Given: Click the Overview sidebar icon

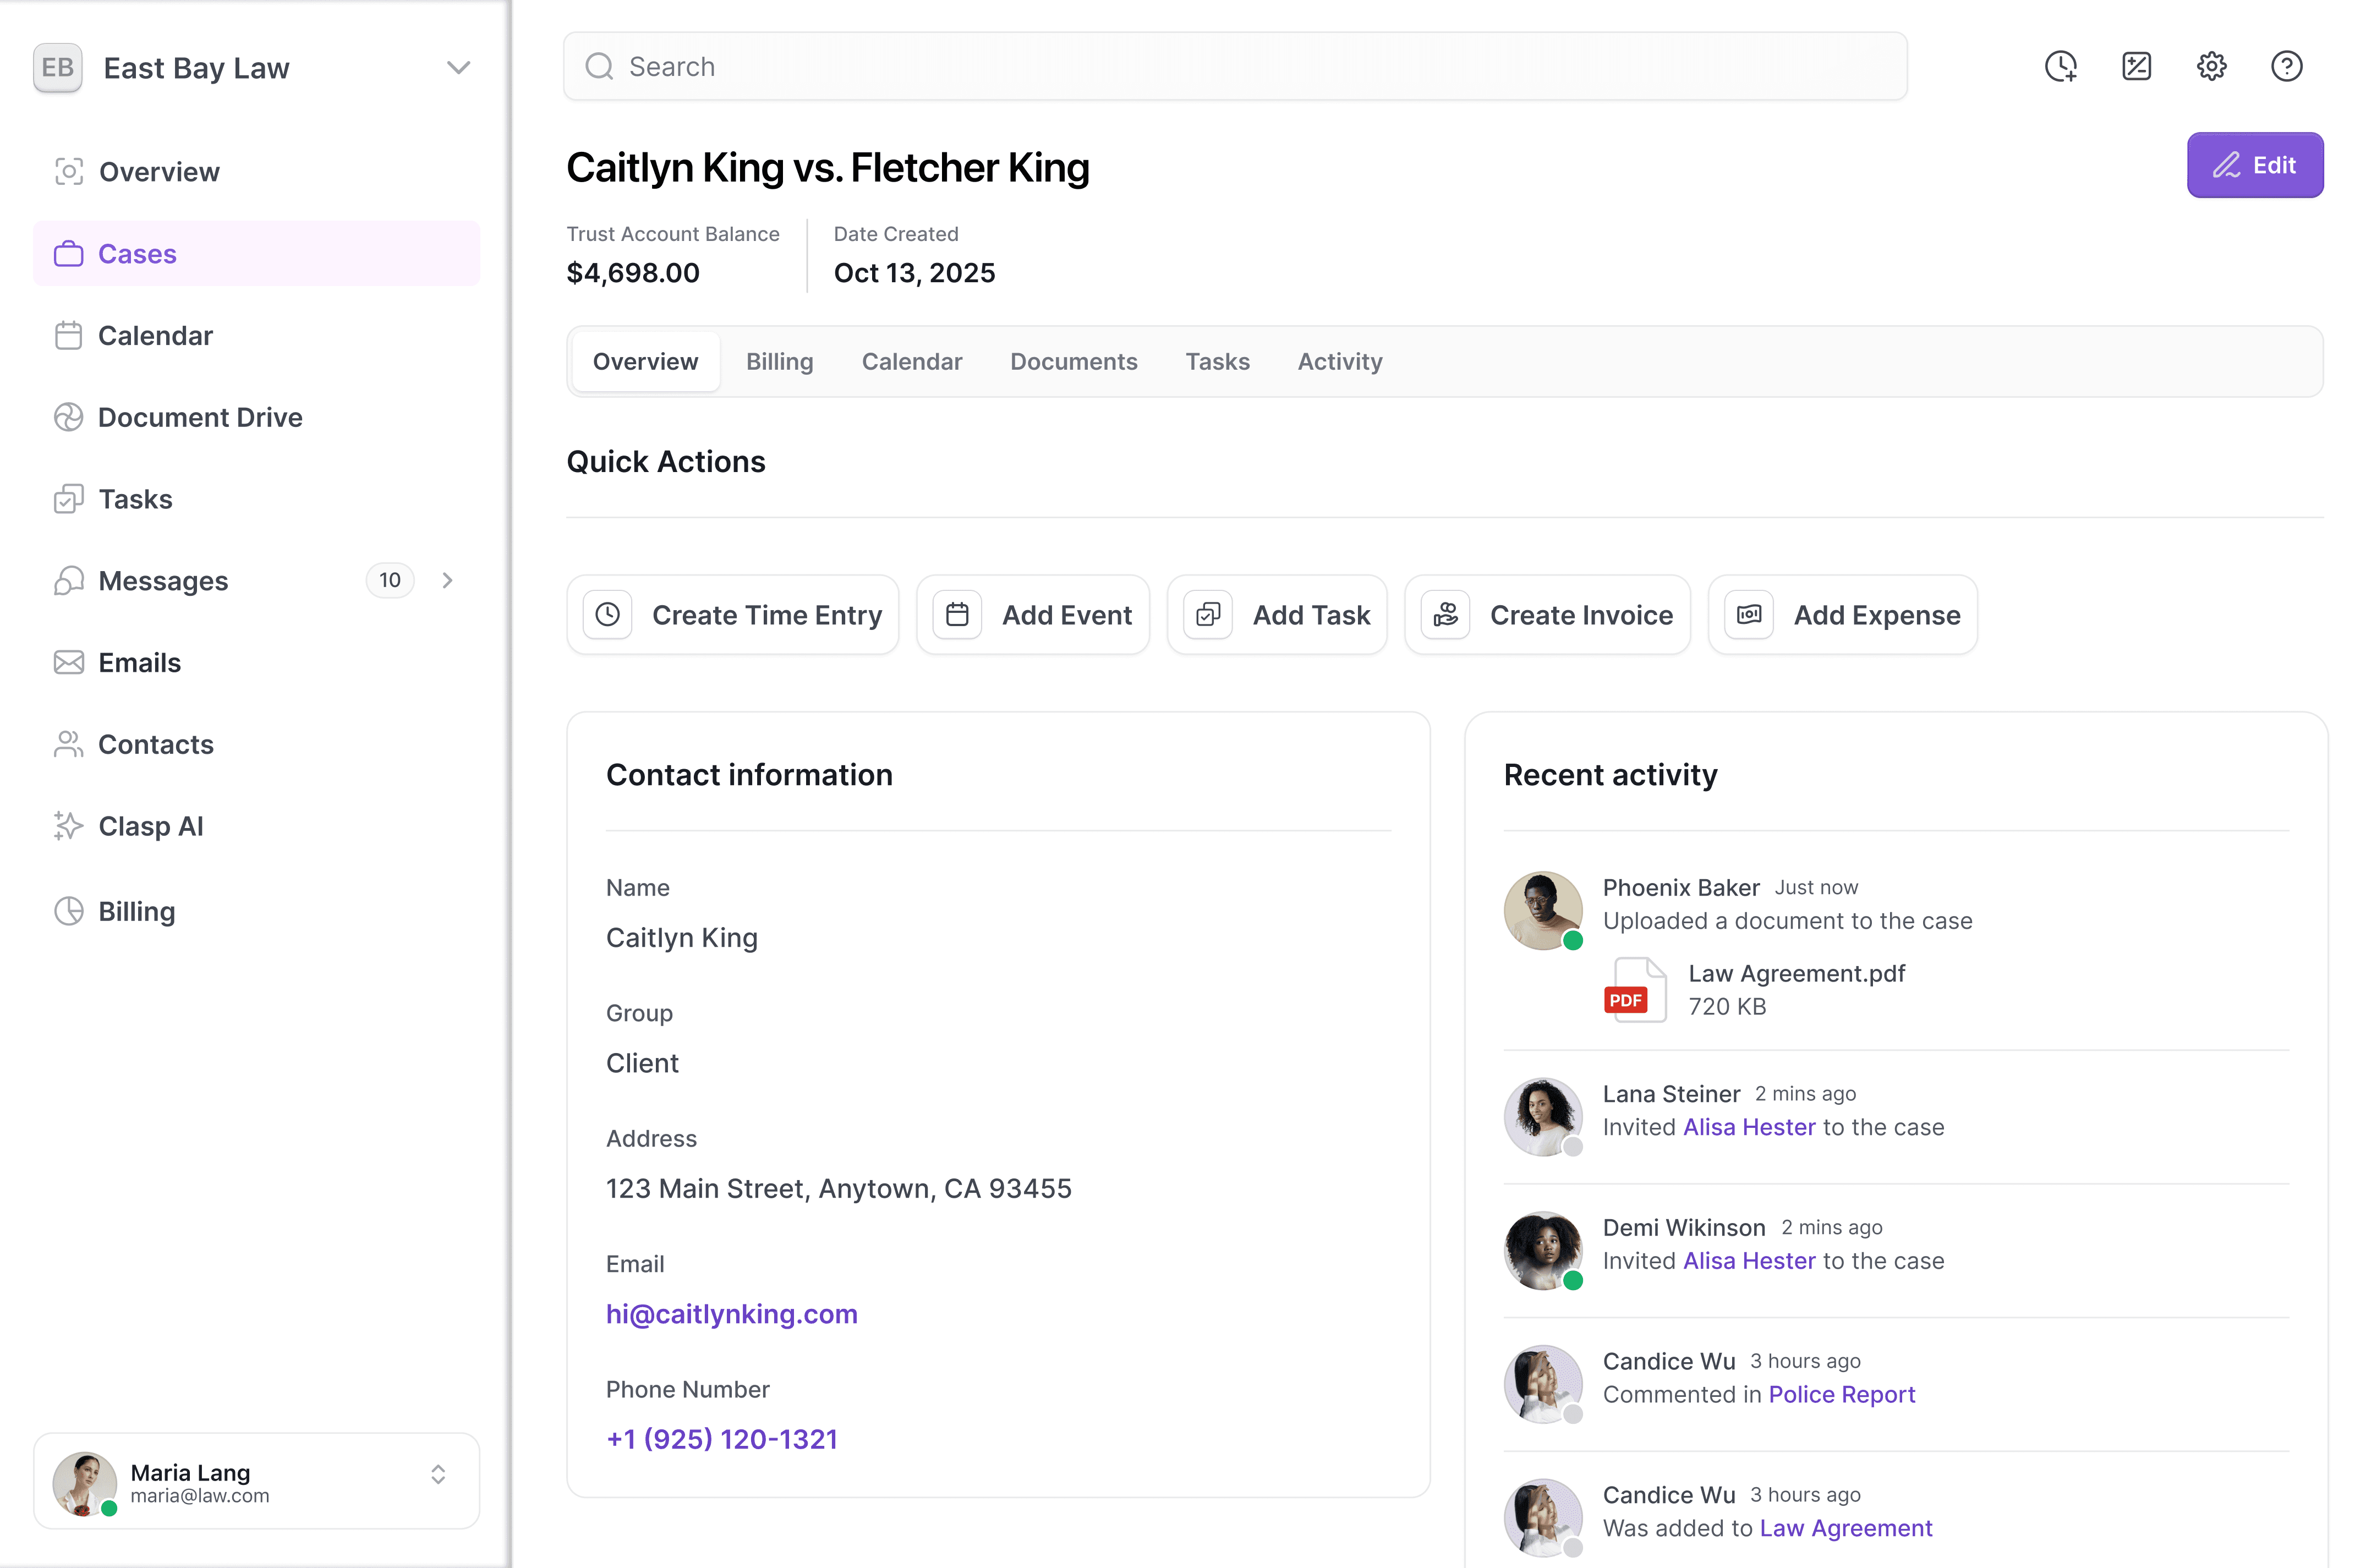Looking at the screenshot, I should (x=68, y=172).
